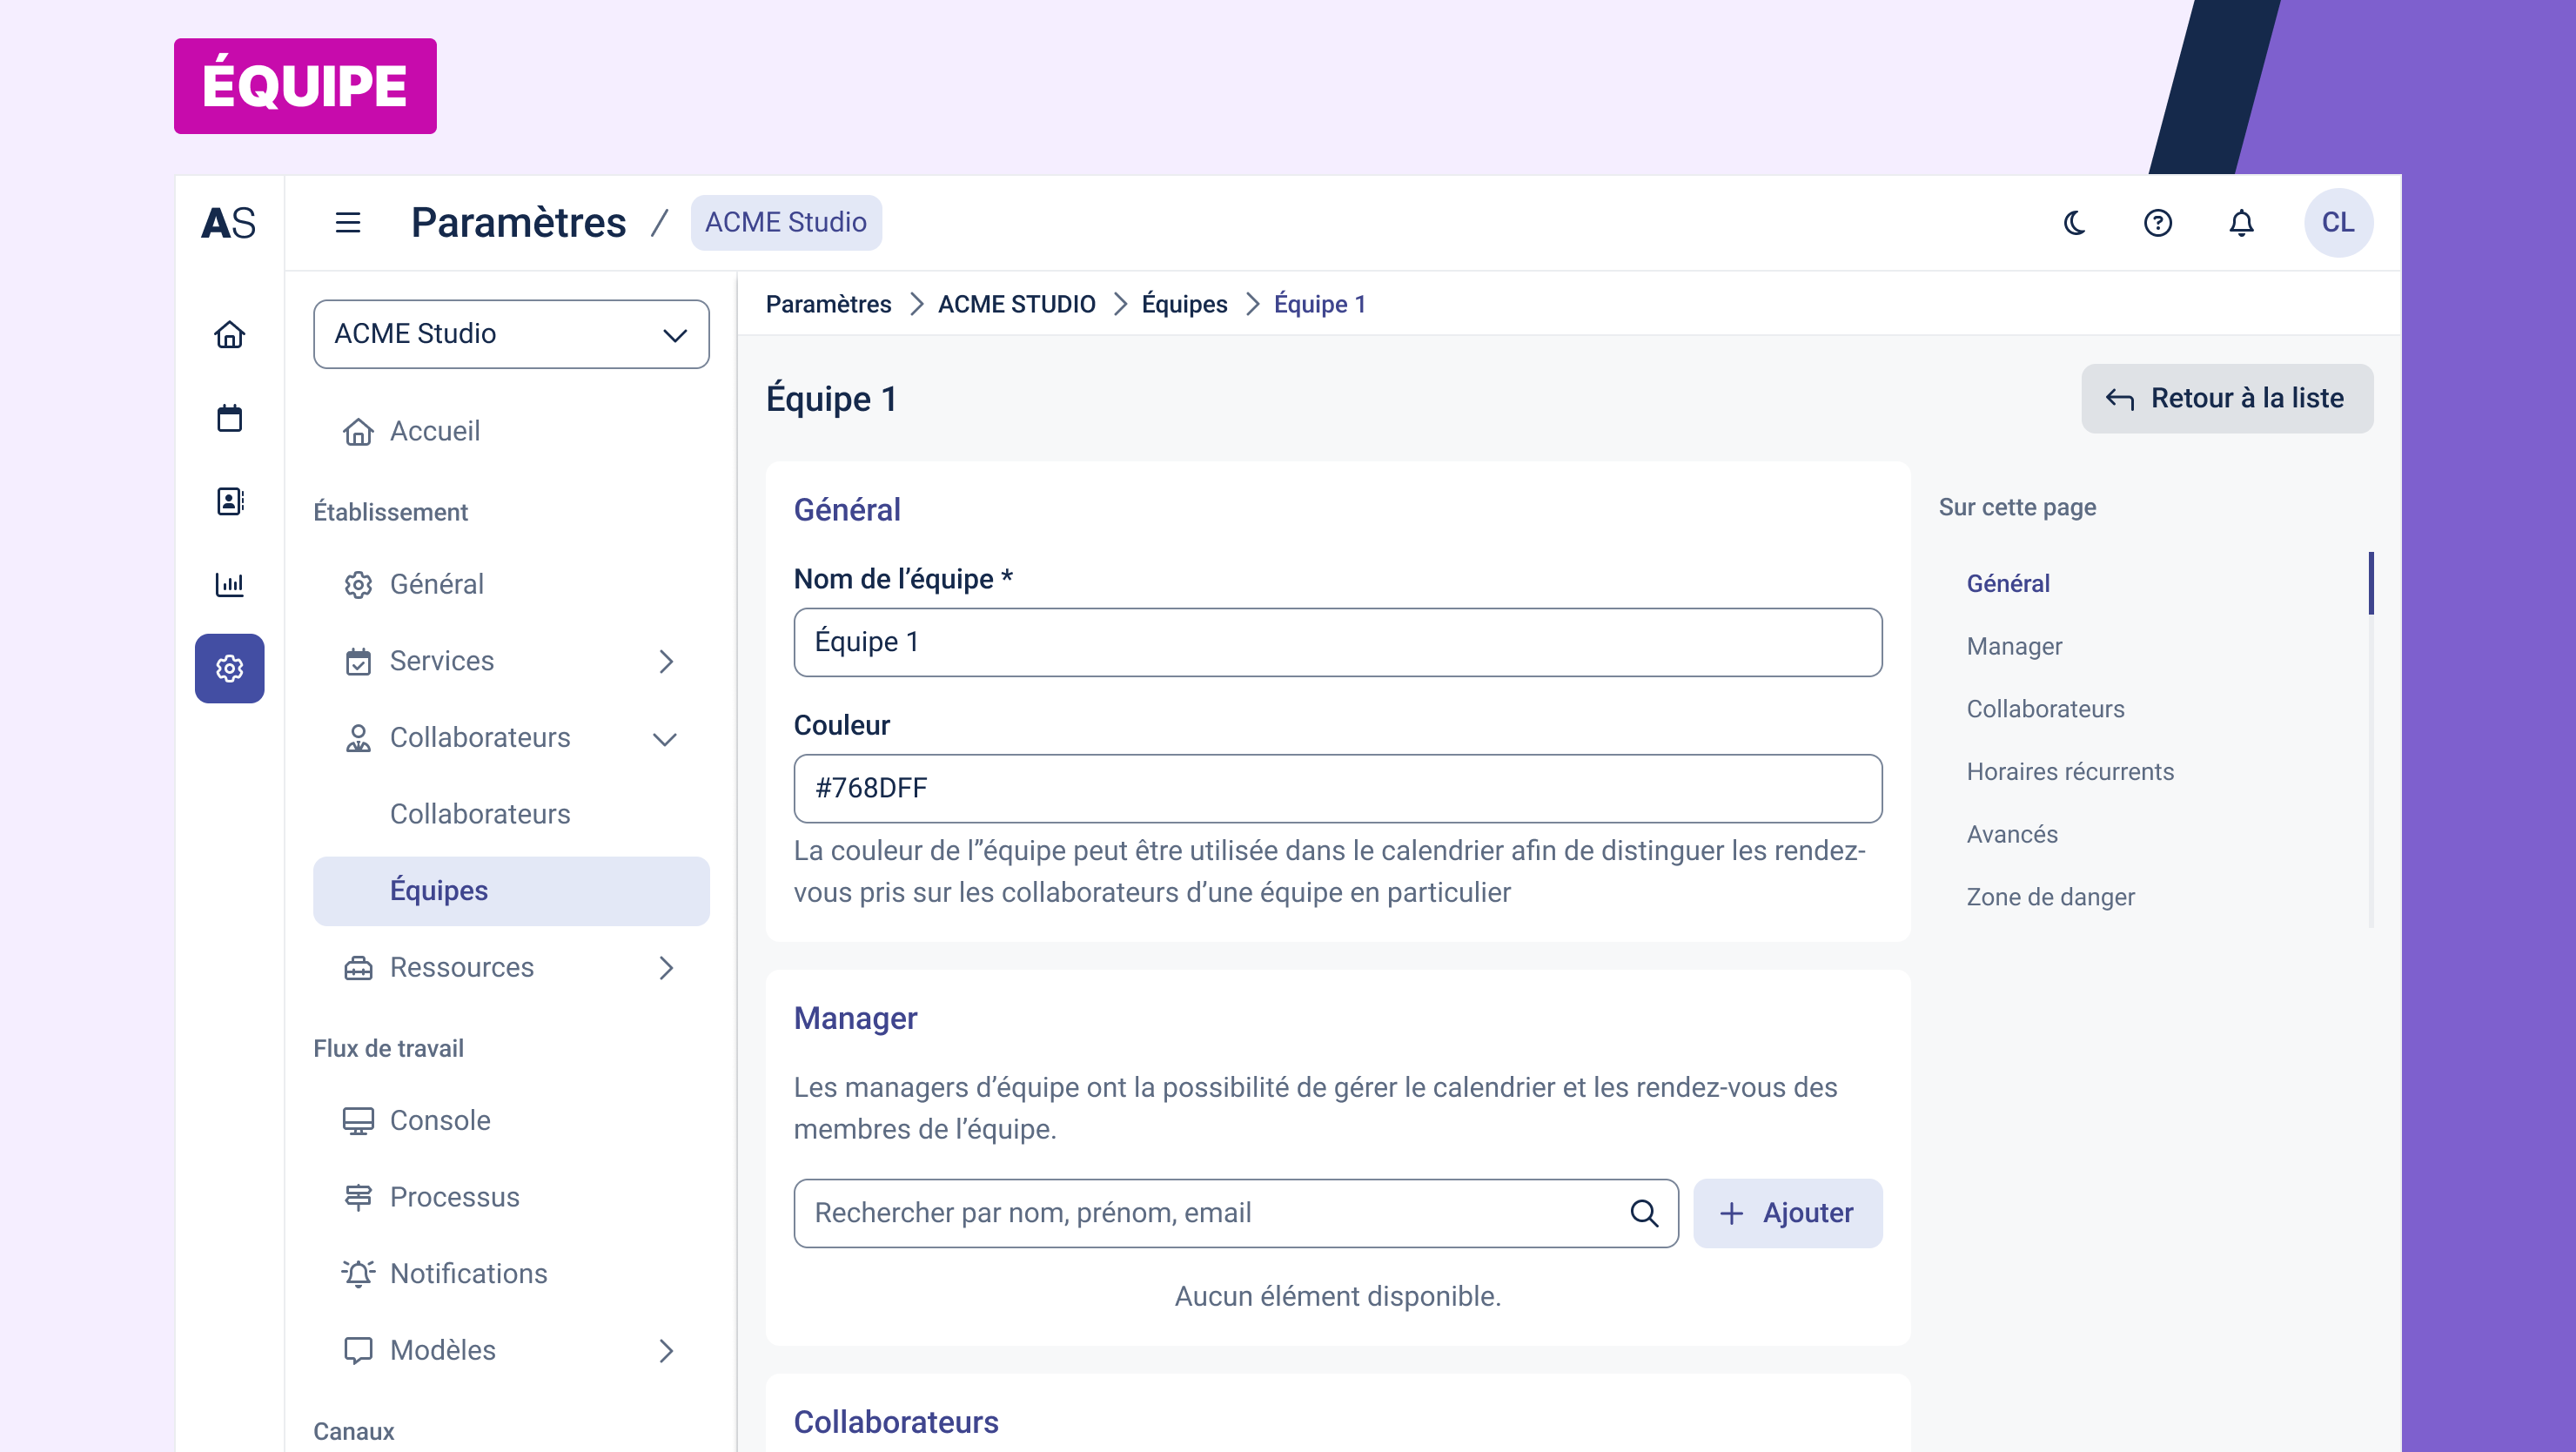Click the Ajouter manager button
Screen dimensions: 2576x1452
pos(1787,1213)
